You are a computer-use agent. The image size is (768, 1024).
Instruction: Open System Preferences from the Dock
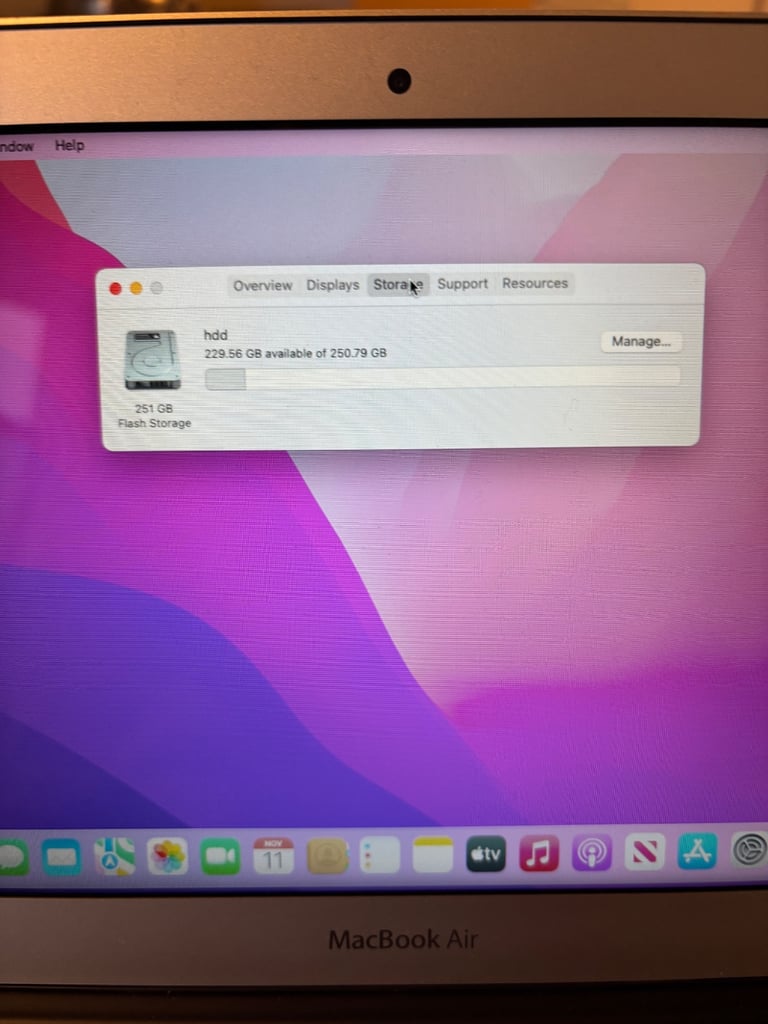(749, 850)
